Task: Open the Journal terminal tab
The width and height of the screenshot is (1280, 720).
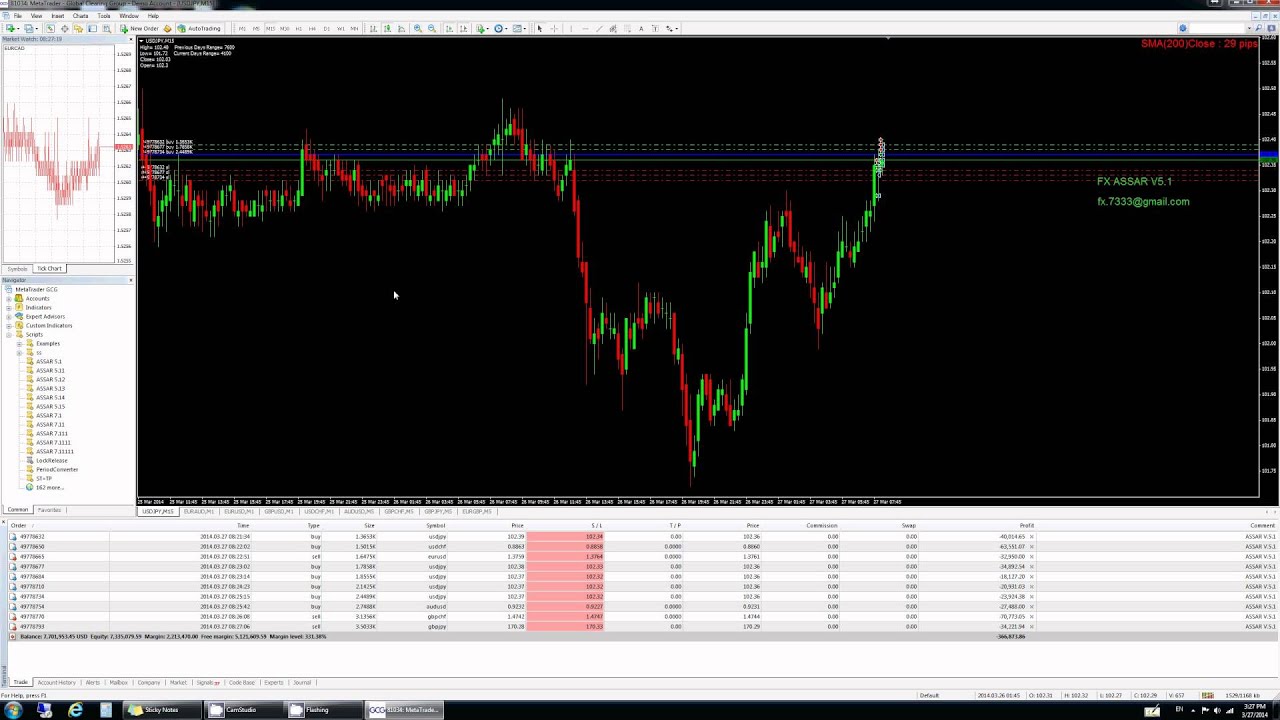Action: 301,682
